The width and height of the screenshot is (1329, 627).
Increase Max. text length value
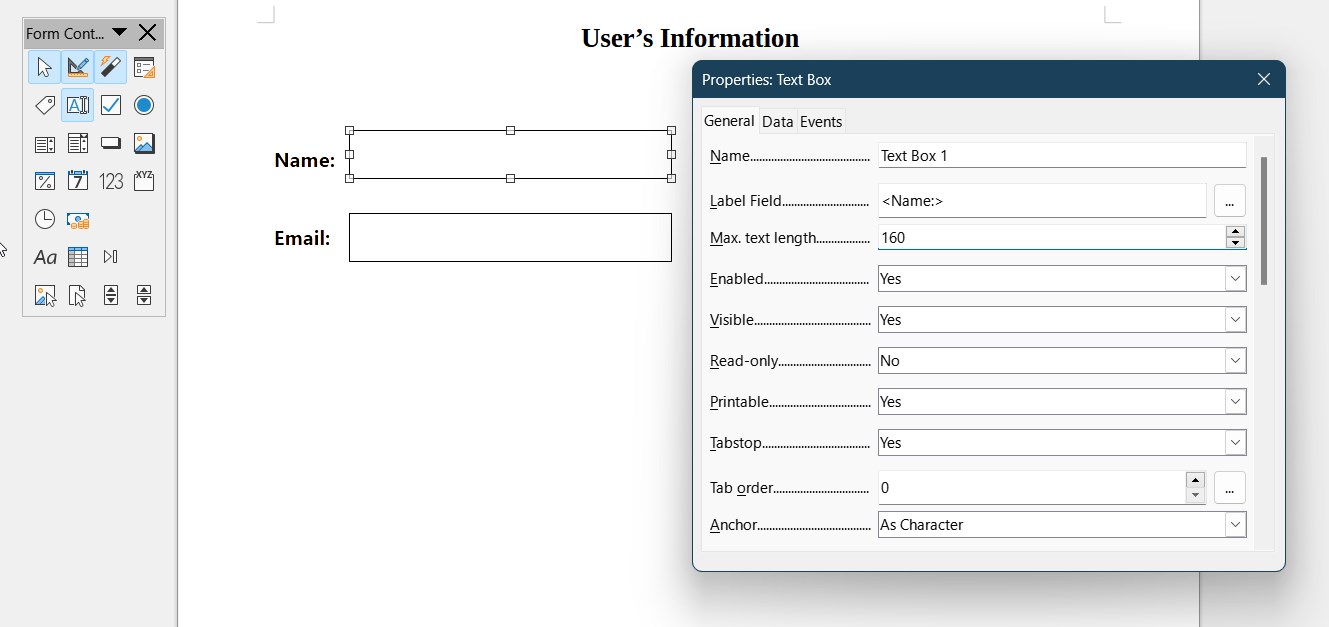click(1236, 232)
